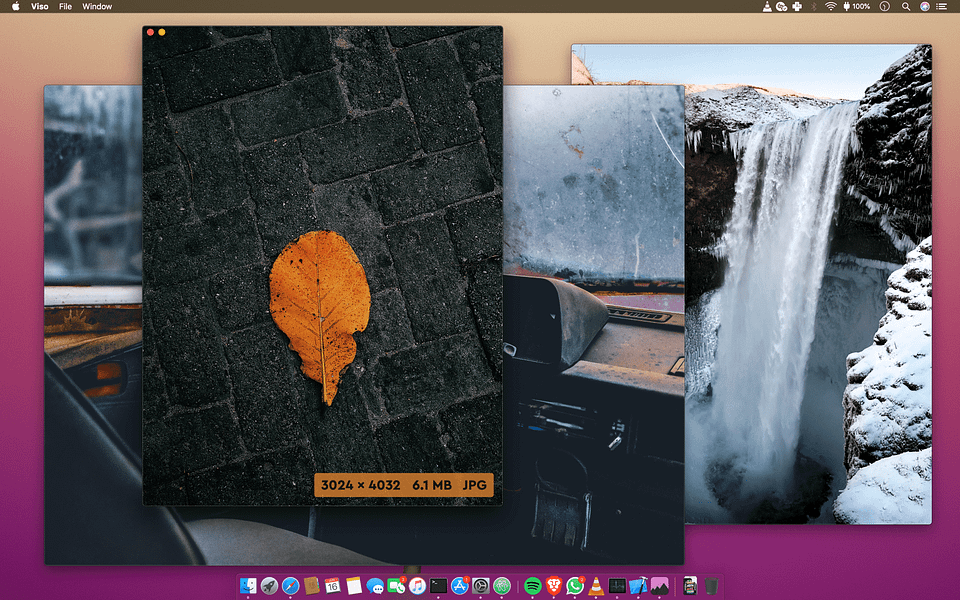
Task: Open FaceTime from the Dock
Action: 396,586
